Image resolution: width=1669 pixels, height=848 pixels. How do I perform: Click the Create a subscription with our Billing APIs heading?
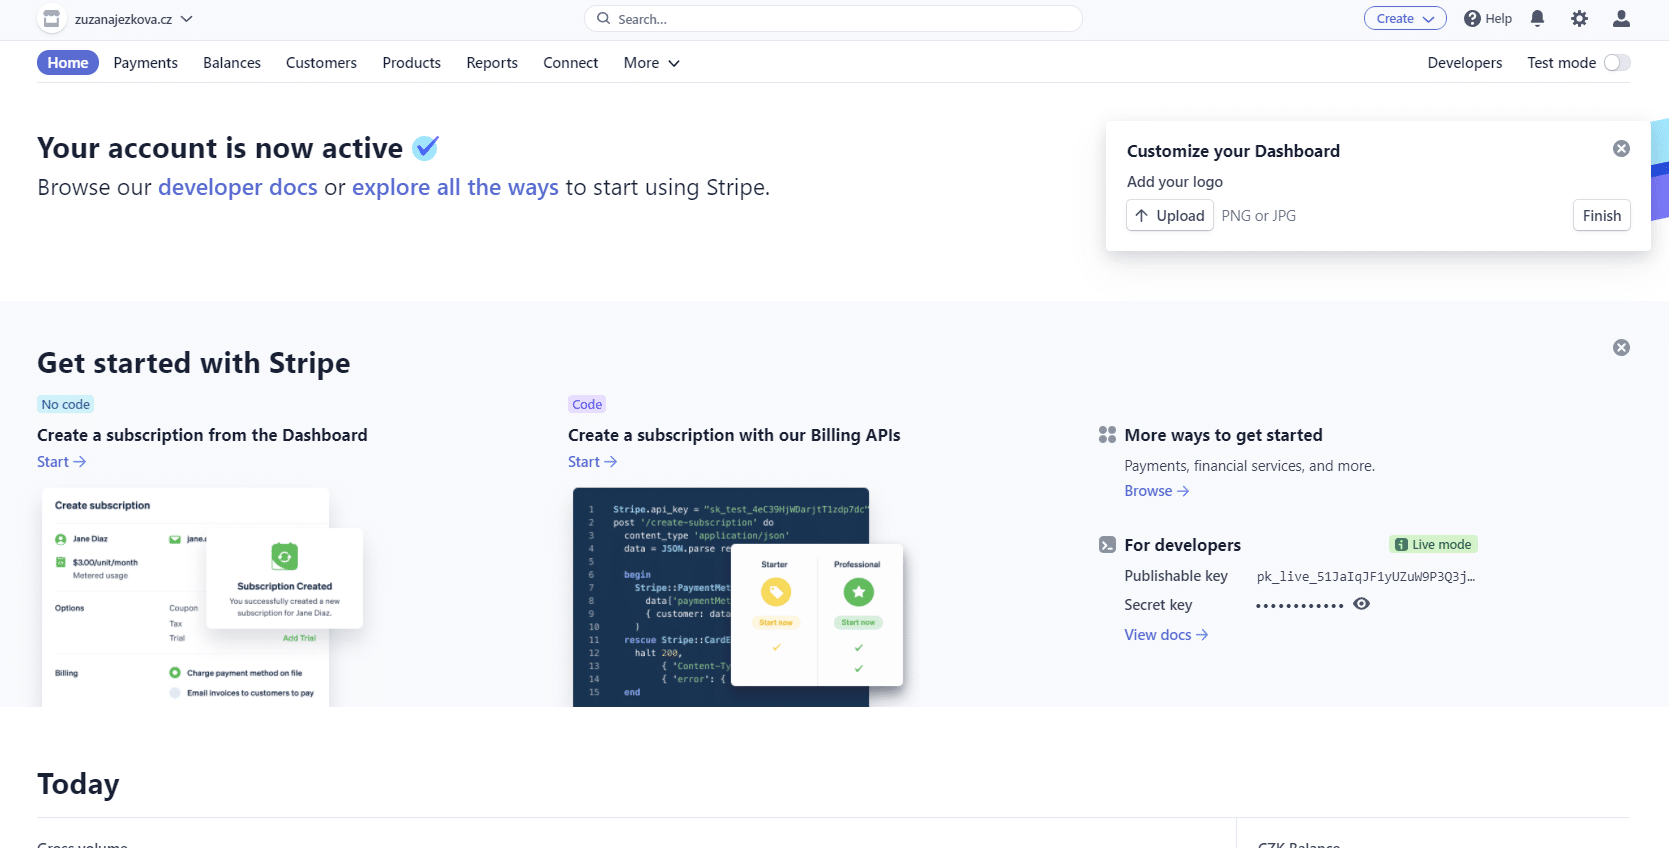[x=734, y=435]
